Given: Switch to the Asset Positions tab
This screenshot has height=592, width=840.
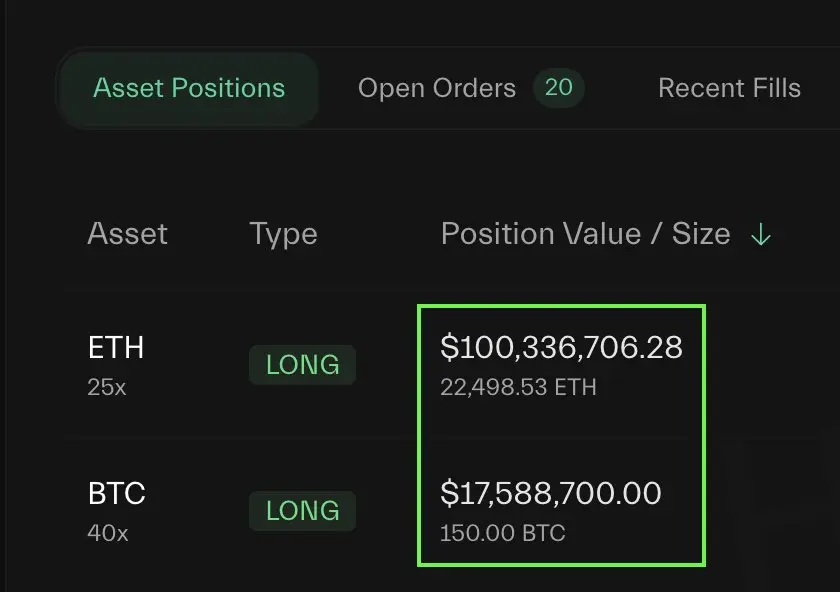Looking at the screenshot, I should pyautogui.click(x=189, y=88).
